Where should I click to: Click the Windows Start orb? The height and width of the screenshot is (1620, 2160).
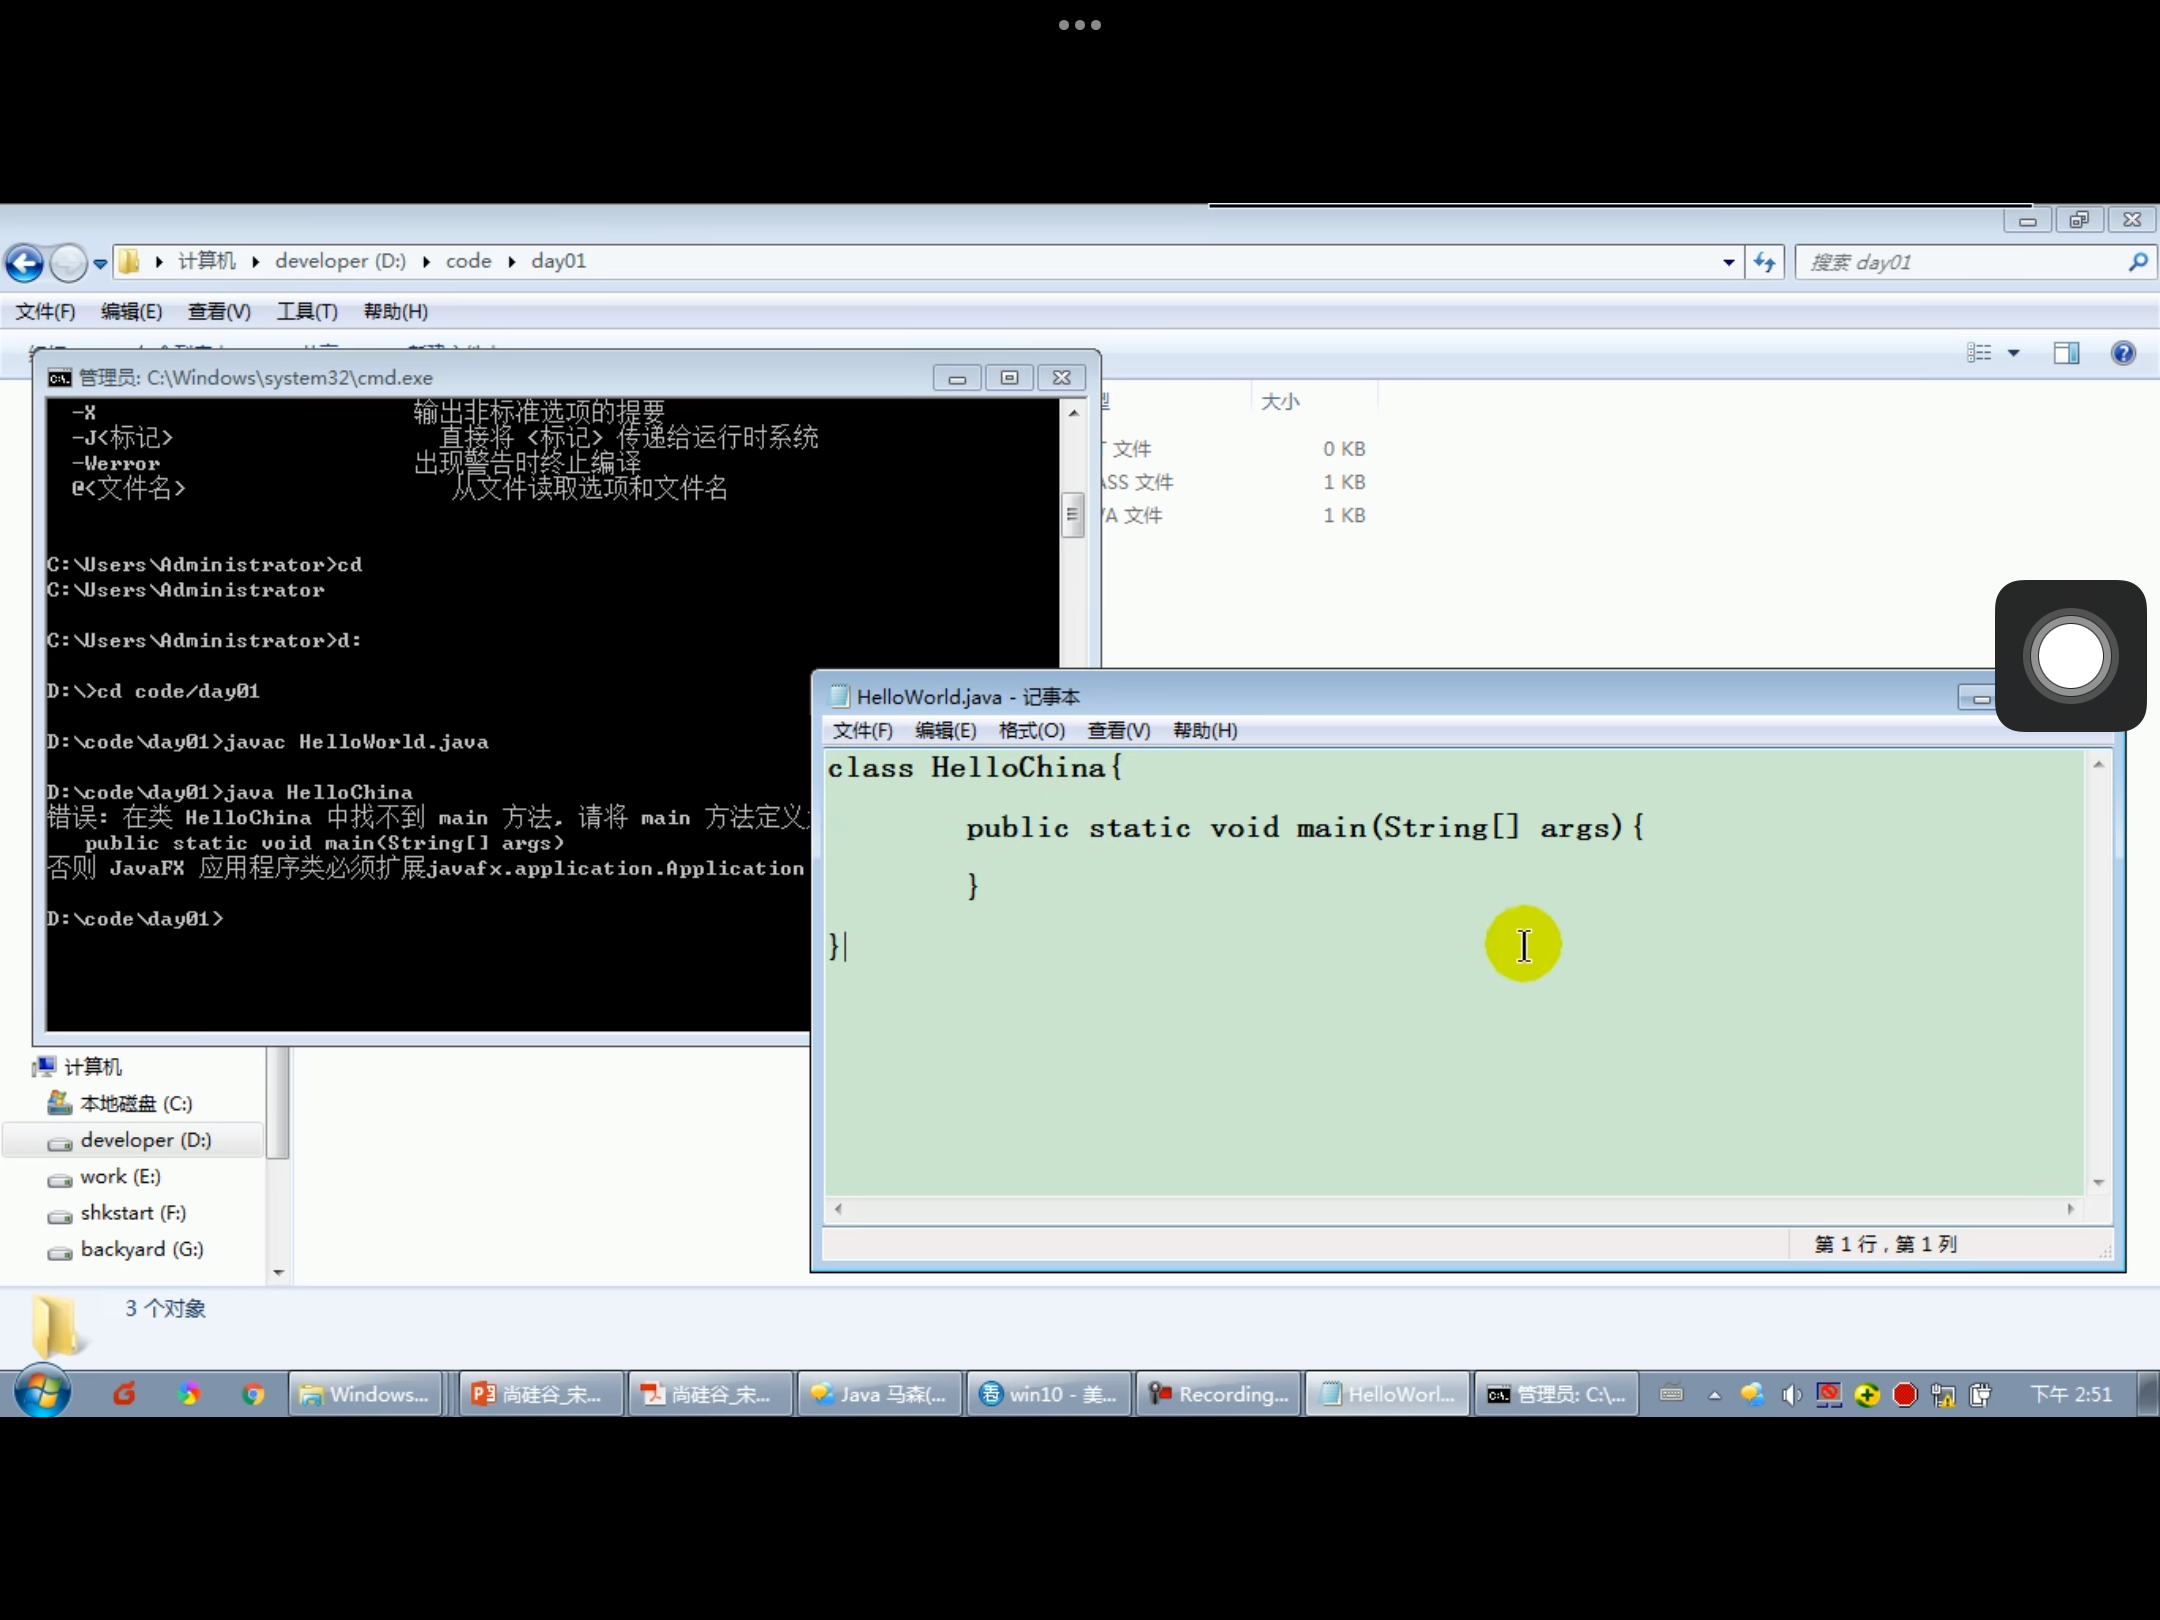(x=42, y=1393)
